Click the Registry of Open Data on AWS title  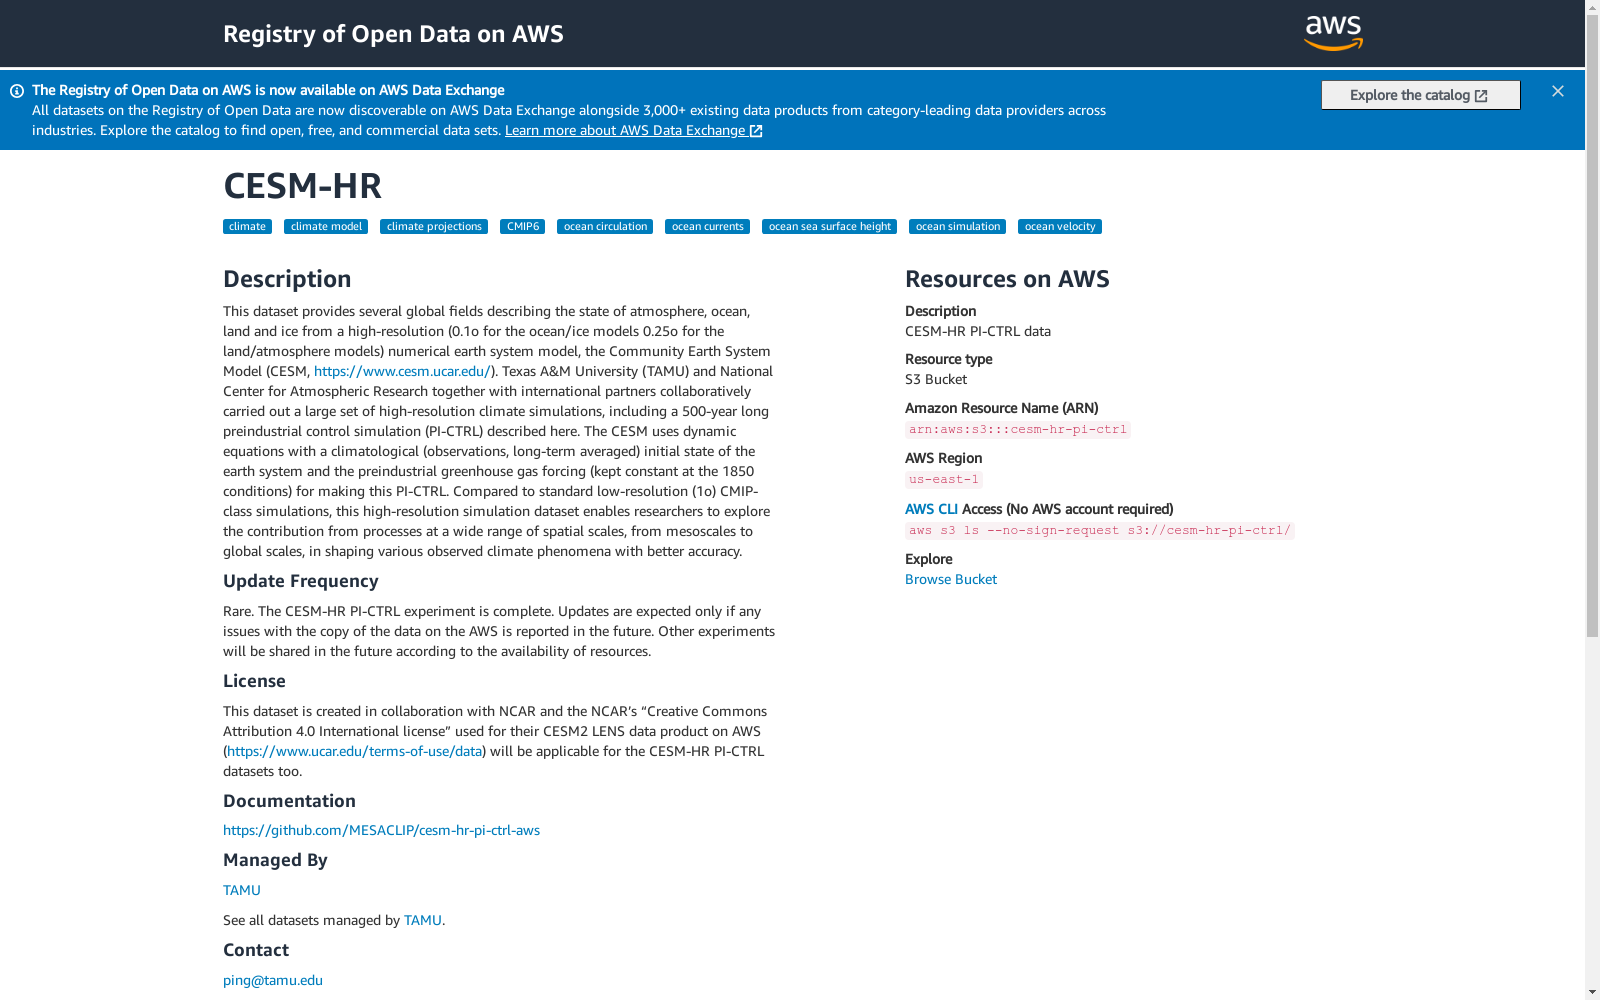point(393,34)
